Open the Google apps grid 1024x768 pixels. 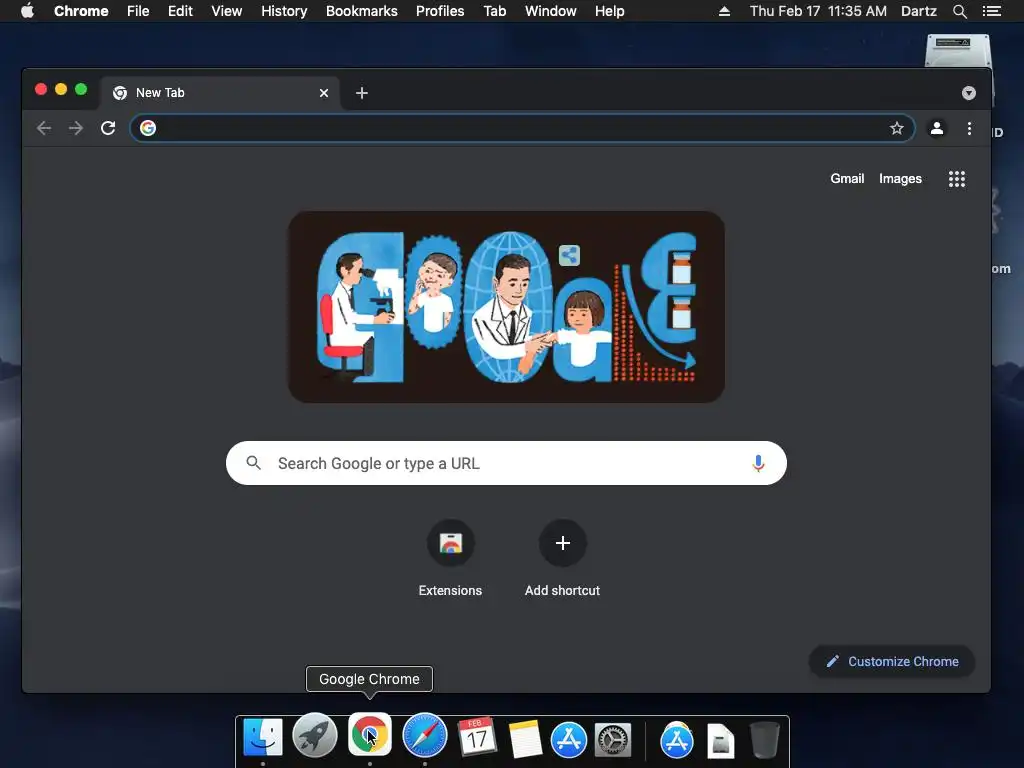(x=957, y=179)
